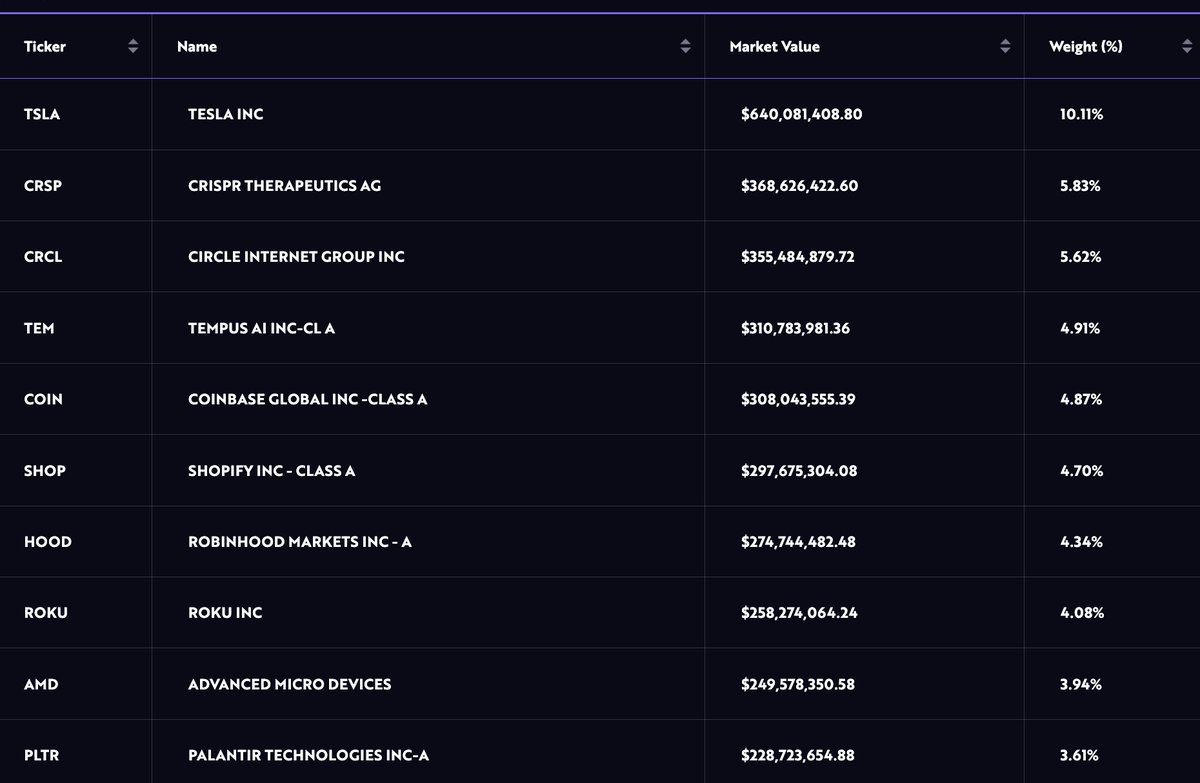Sort by Weight (%) arrow icon
This screenshot has width=1200, height=783.
click(x=1185, y=46)
